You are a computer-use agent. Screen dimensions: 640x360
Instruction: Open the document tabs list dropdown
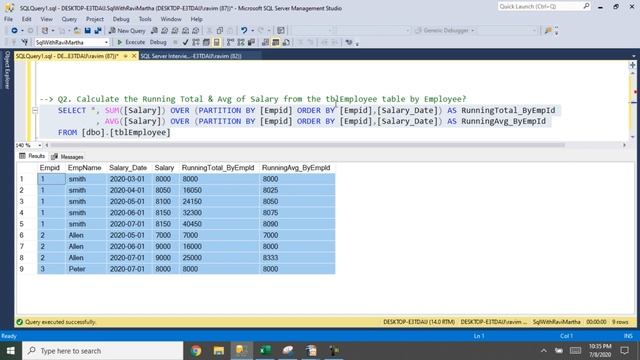(x=633, y=56)
